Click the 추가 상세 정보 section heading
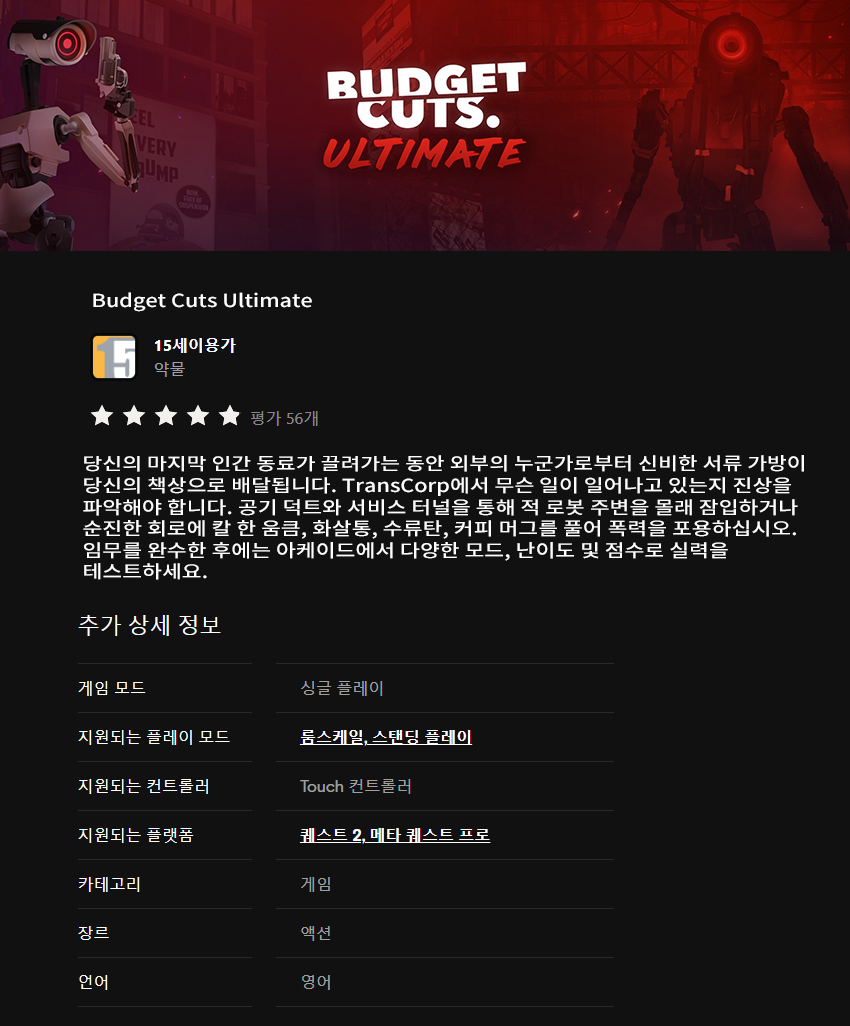This screenshot has width=850, height=1026. click(x=149, y=625)
